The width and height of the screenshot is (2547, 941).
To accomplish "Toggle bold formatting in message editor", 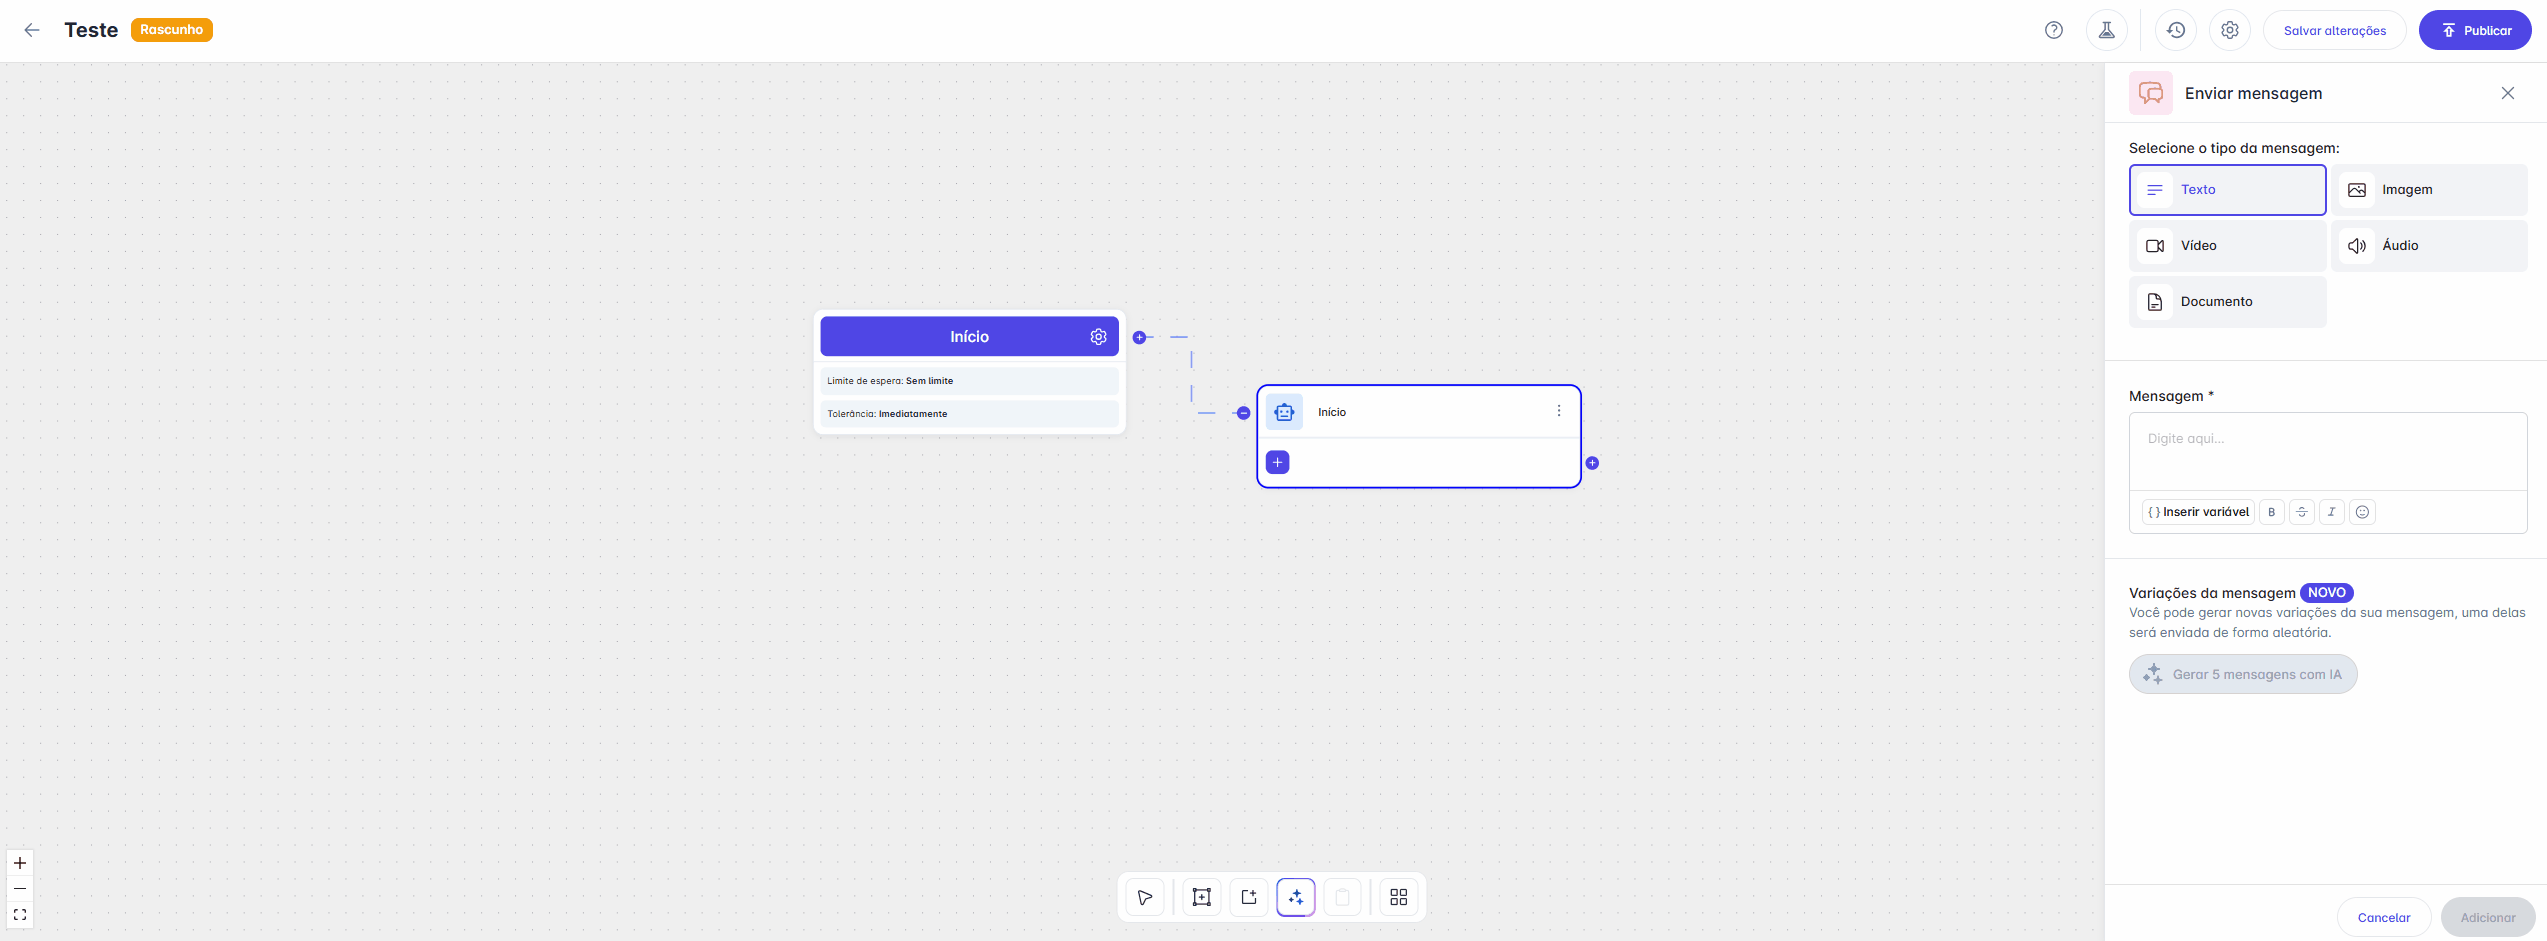I will pyautogui.click(x=2272, y=512).
